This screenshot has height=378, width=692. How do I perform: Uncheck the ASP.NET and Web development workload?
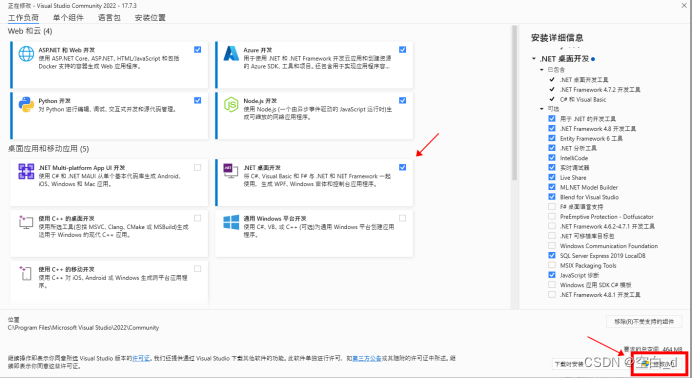(x=197, y=49)
